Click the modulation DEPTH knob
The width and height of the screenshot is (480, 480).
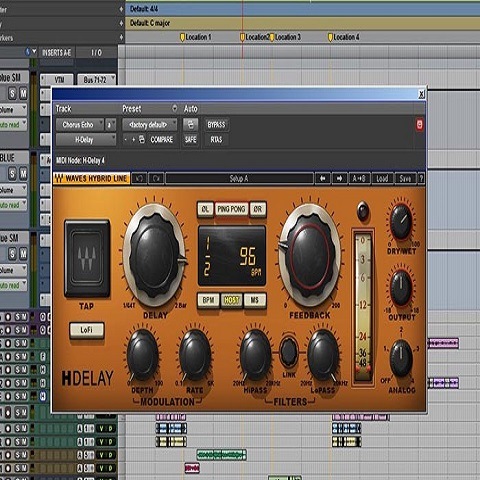(x=143, y=355)
